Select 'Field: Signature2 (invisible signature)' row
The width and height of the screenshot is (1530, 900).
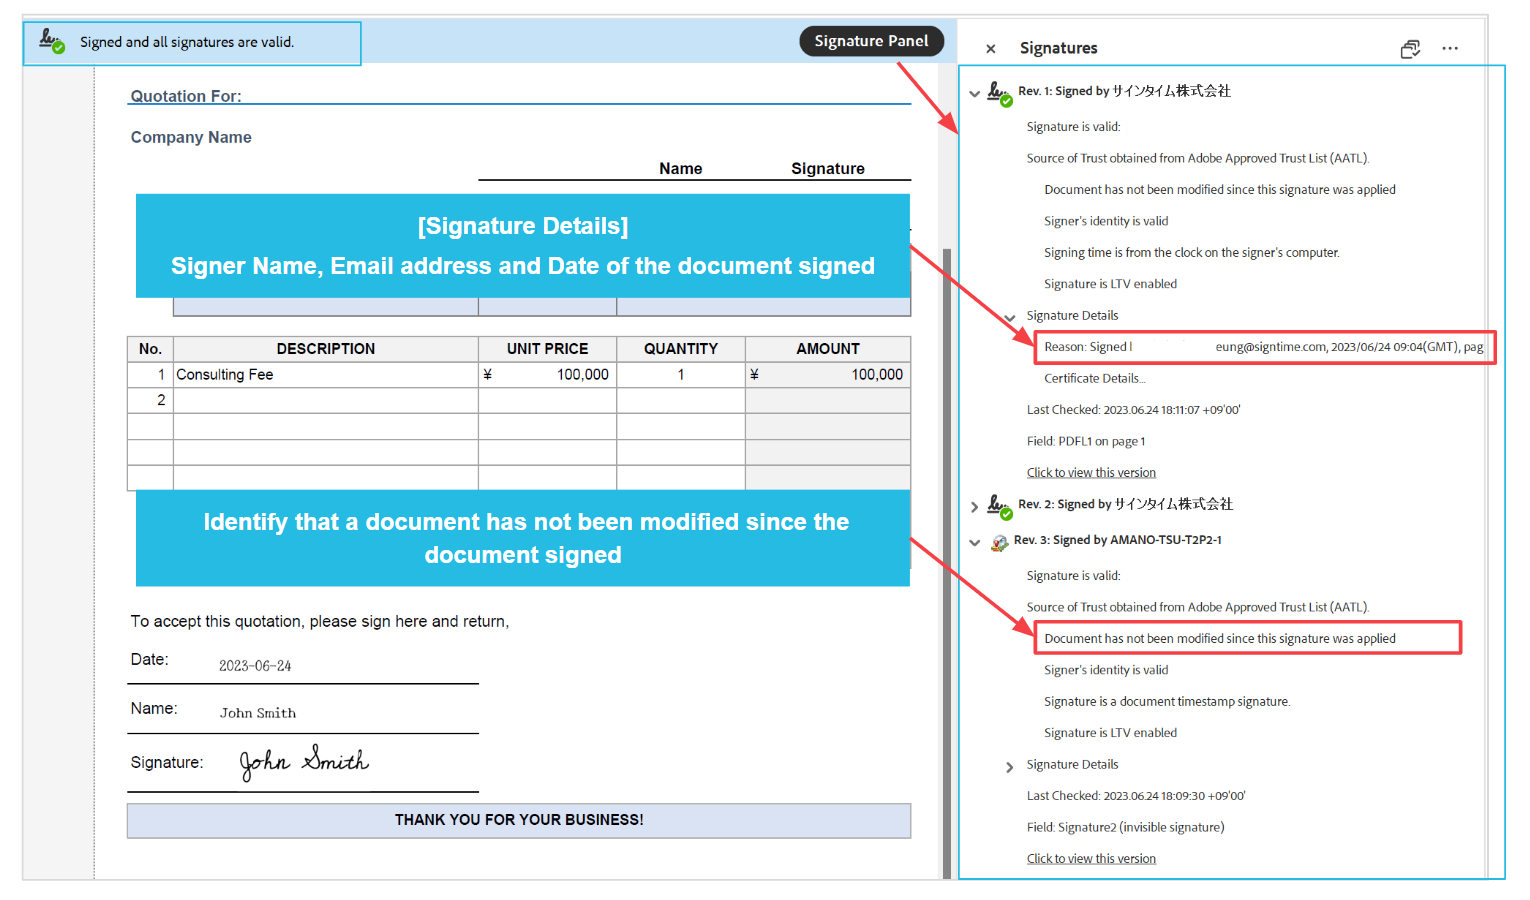(1125, 827)
